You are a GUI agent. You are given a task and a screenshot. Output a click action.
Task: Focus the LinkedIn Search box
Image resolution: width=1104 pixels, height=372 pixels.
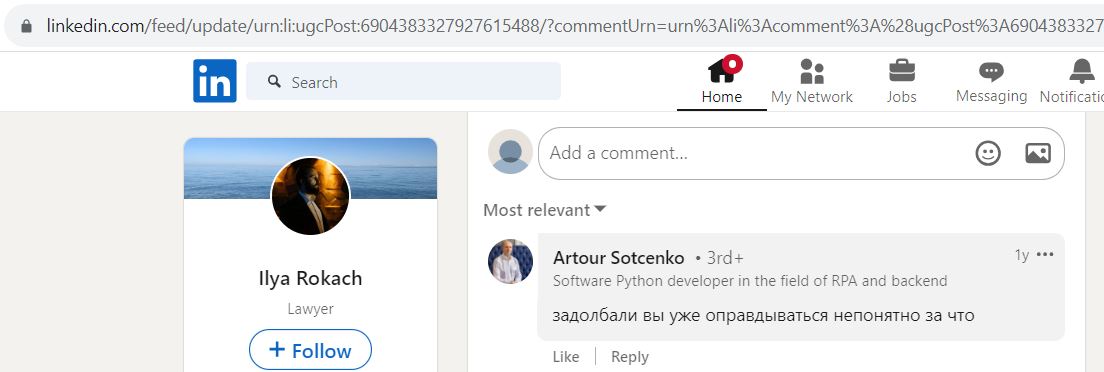(403, 82)
